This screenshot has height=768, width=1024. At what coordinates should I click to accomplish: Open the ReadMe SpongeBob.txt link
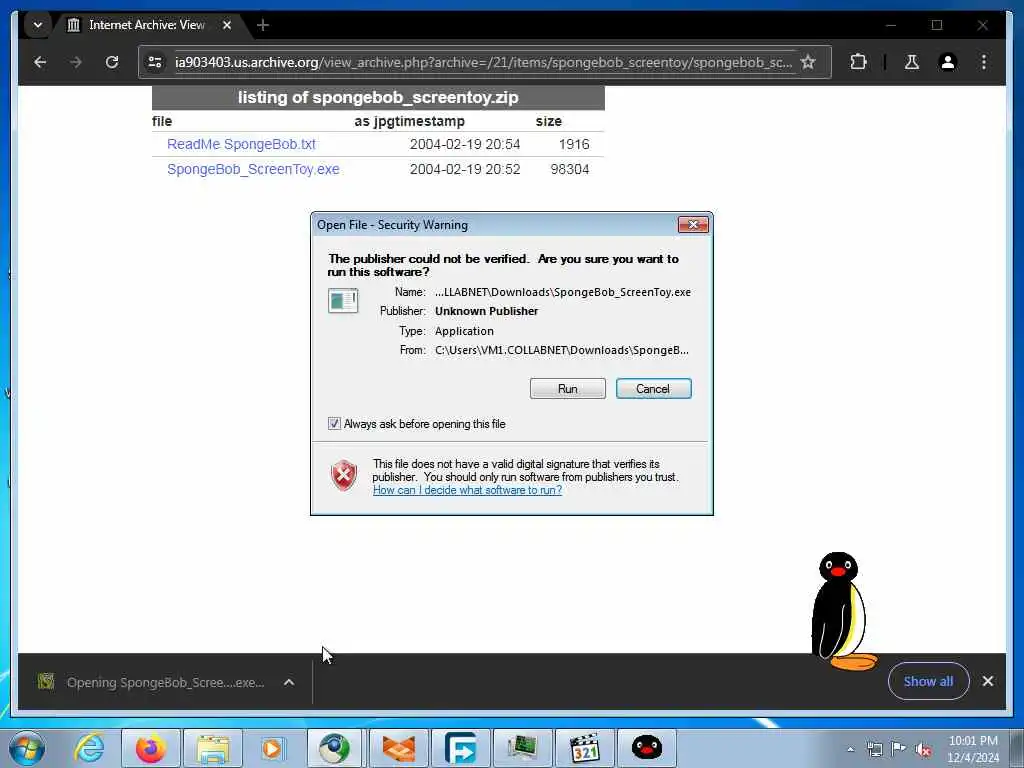(x=241, y=144)
